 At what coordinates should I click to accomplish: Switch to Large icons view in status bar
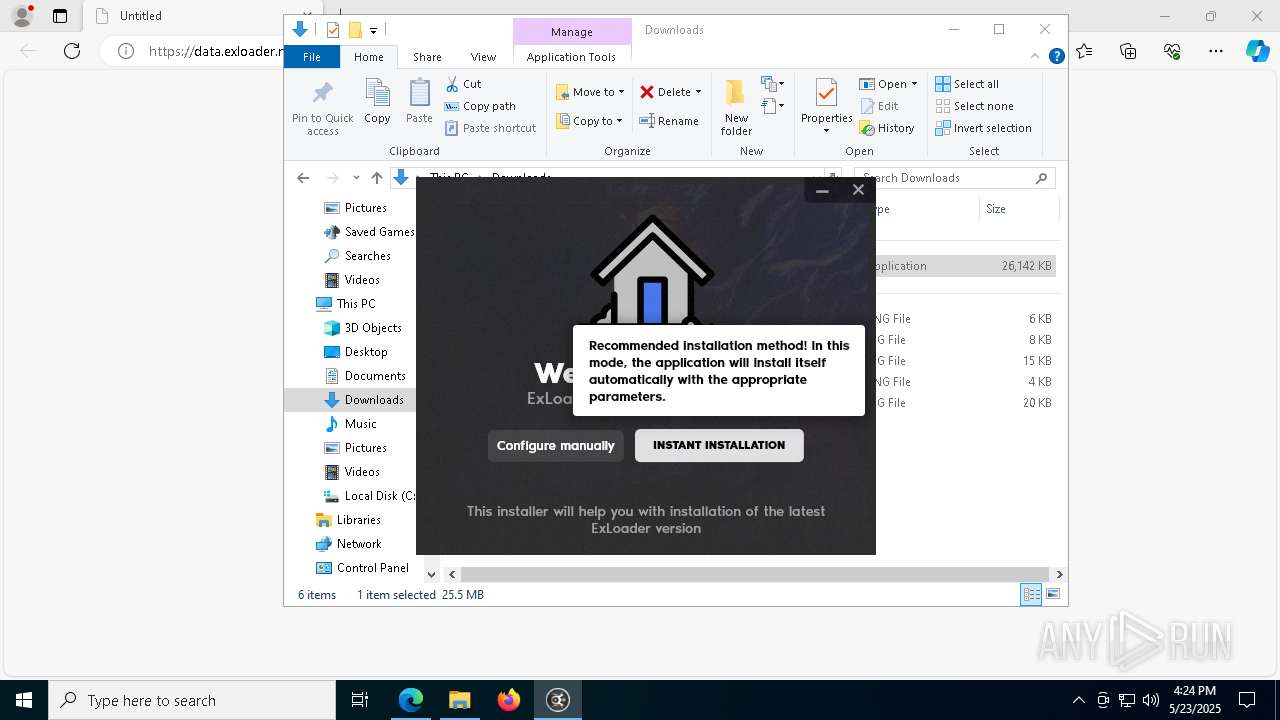1053,595
